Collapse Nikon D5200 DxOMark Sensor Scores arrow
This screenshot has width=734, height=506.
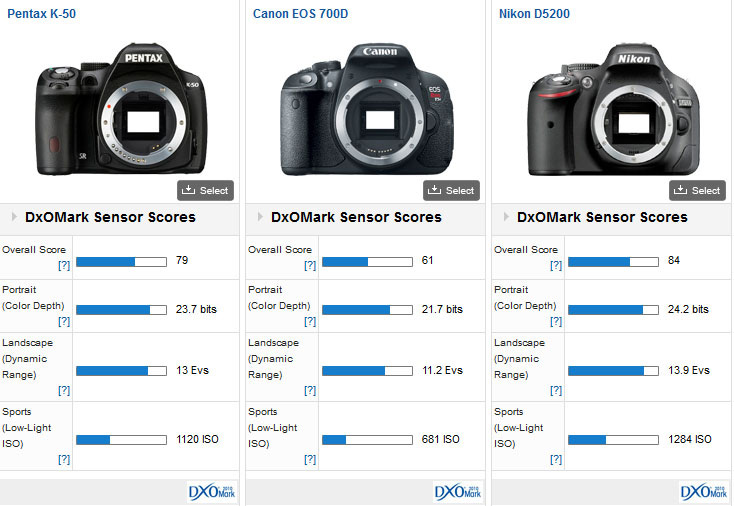click(506, 217)
